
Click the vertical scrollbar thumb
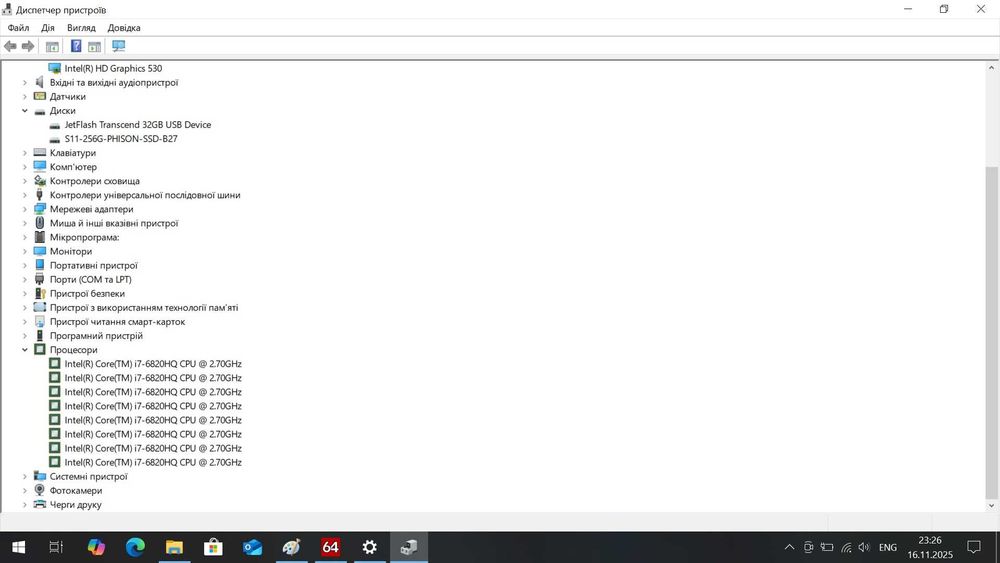pos(991,332)
